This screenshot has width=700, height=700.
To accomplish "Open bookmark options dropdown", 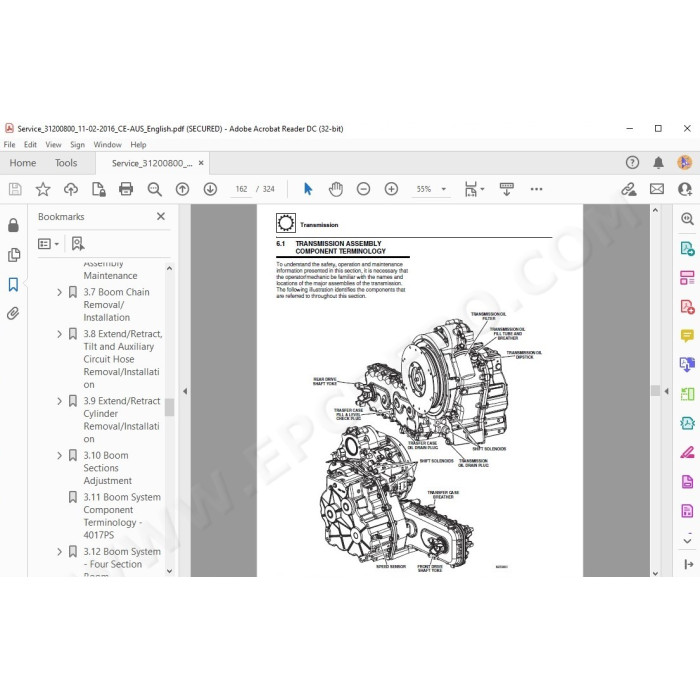I will point(48,244).
